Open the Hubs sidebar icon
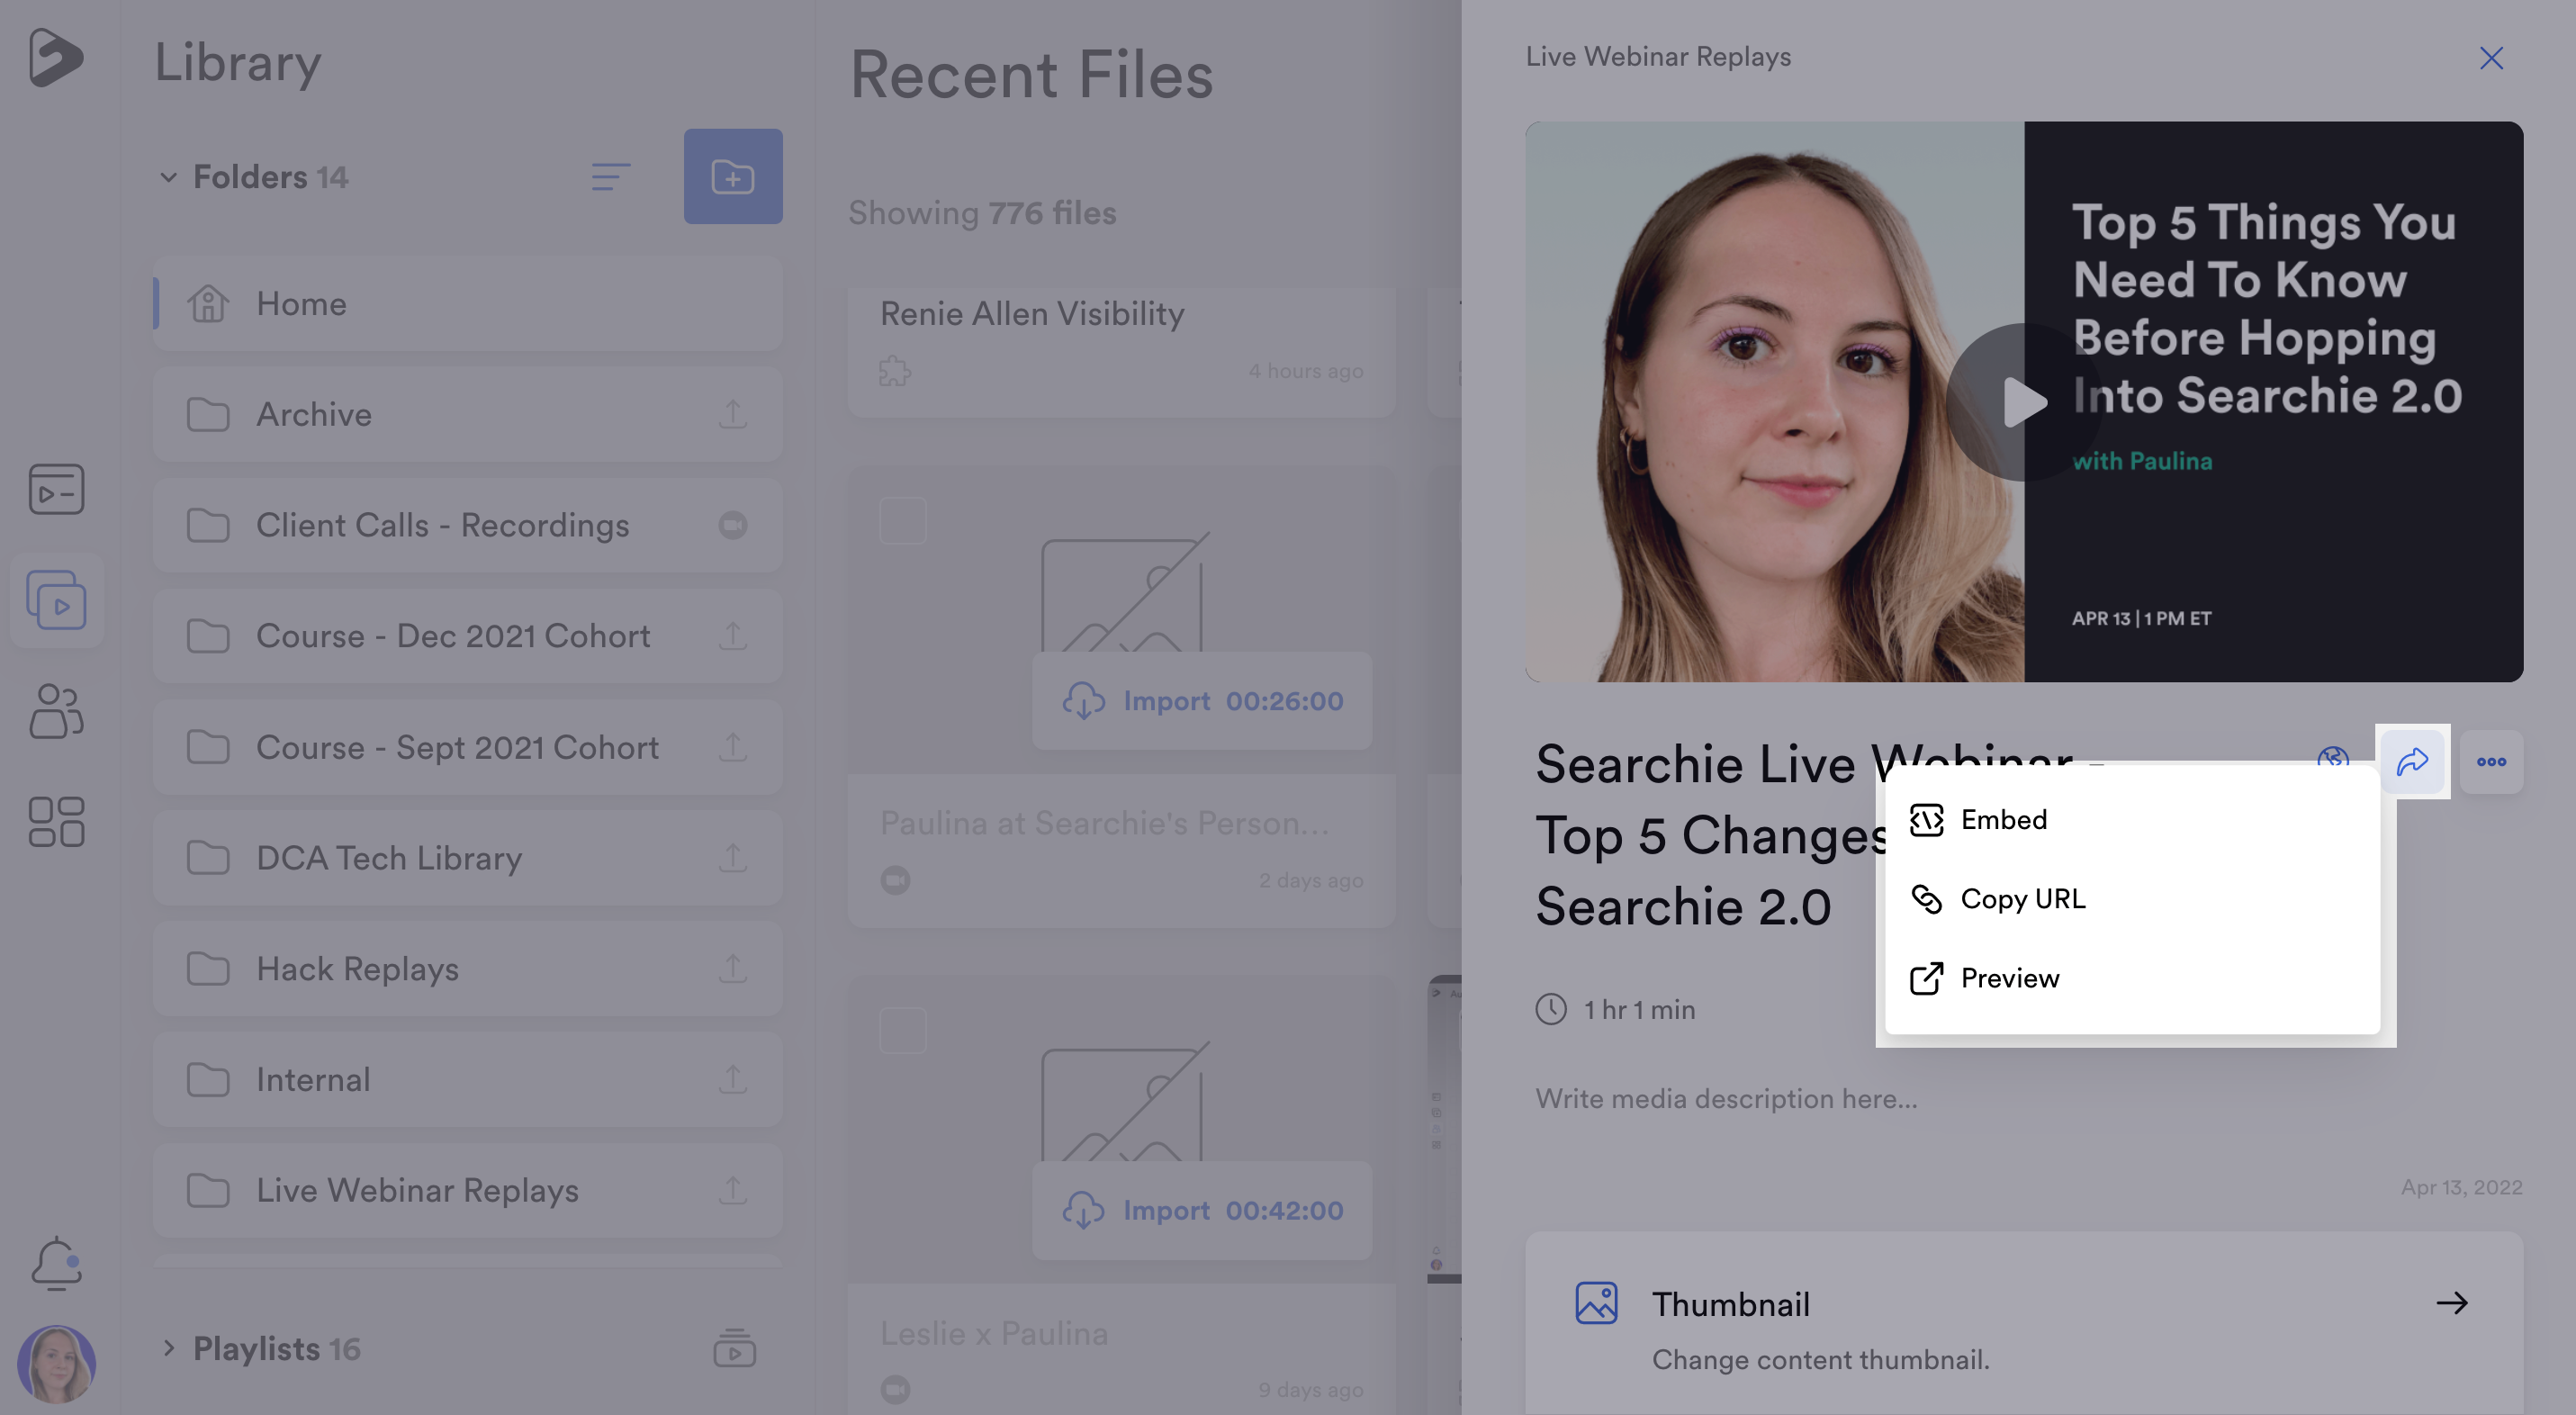 (x=56, y=489)
